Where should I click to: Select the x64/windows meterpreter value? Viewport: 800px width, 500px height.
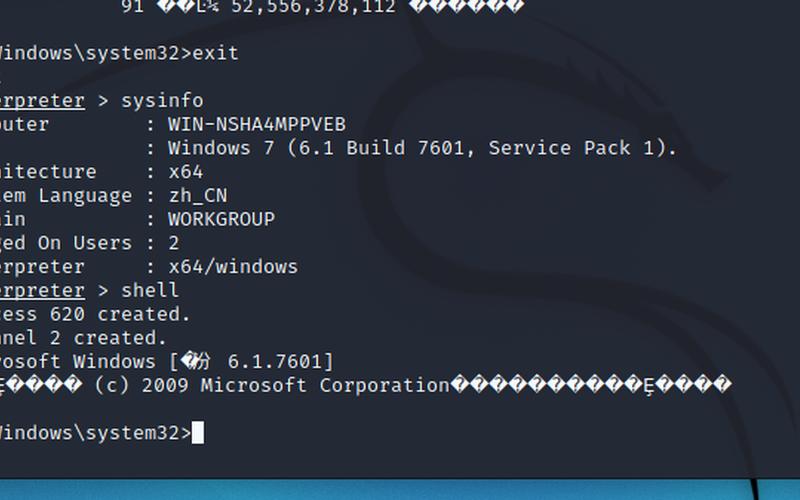click(233, 267)
